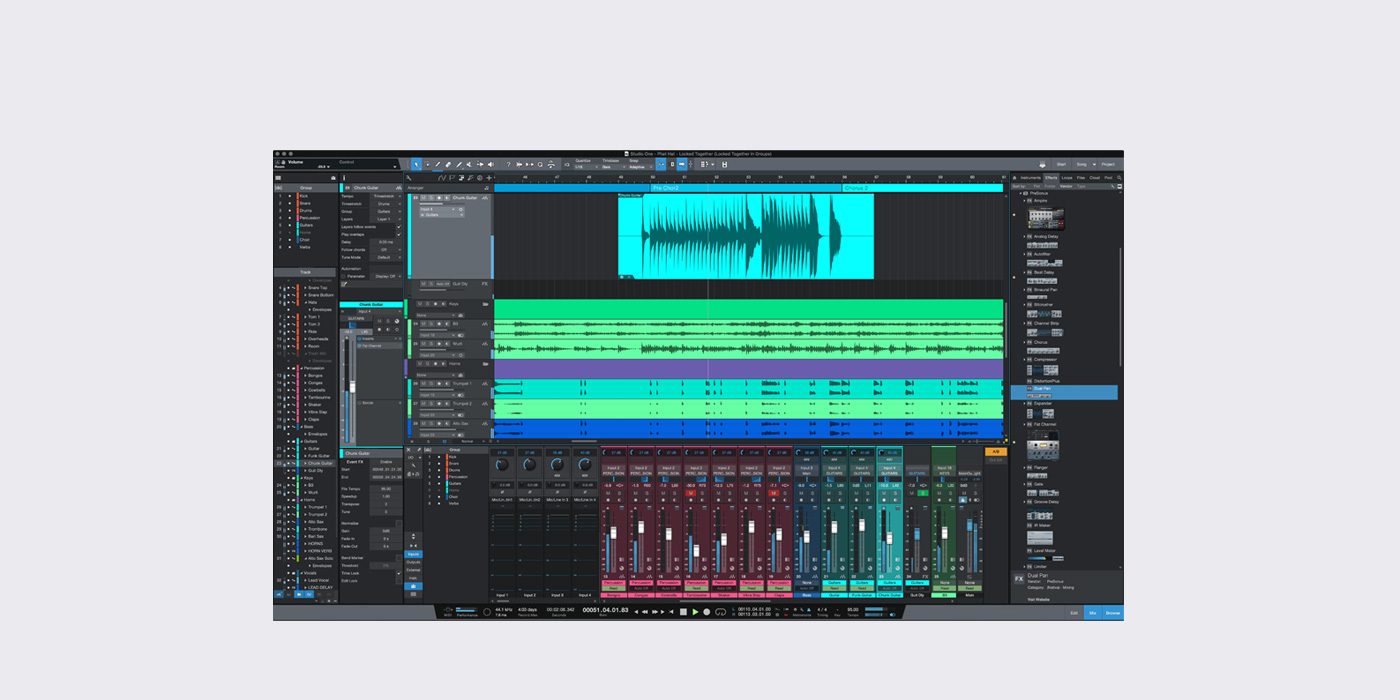Click the Dual Pan FX icon in browser footer
The height and width of the screenshot is (700, 1400).
pyautogui.click(x=1019, y=578)
